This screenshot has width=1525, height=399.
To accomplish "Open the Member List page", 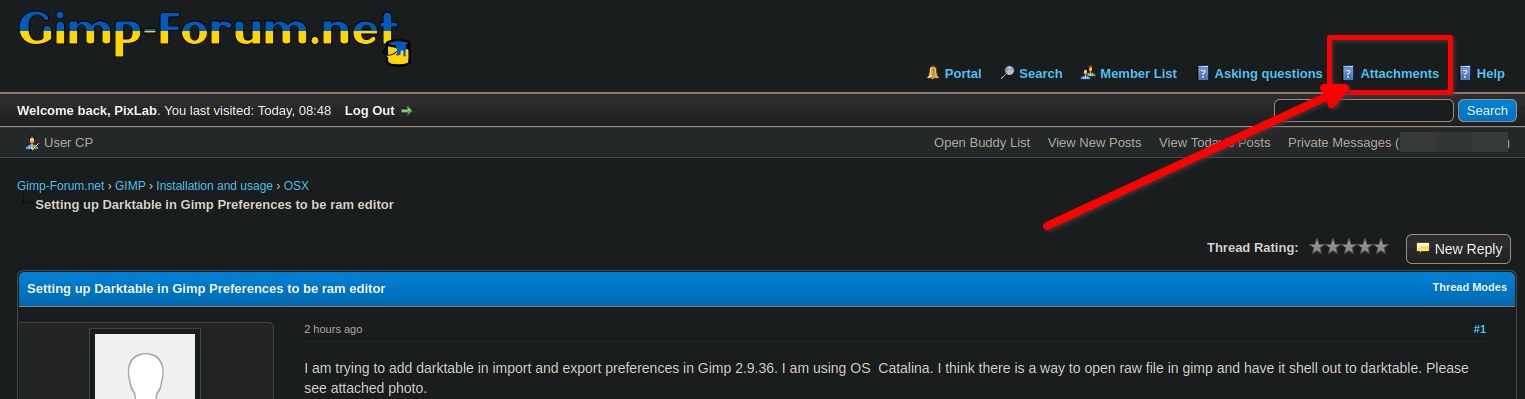I will [1138, 73].
